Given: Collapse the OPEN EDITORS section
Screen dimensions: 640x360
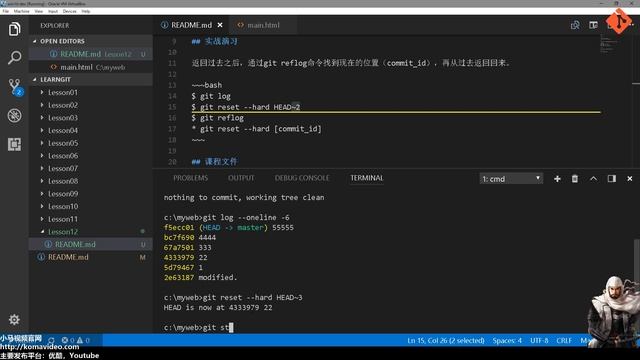Looking at the screenshot, I should point(91,41).
